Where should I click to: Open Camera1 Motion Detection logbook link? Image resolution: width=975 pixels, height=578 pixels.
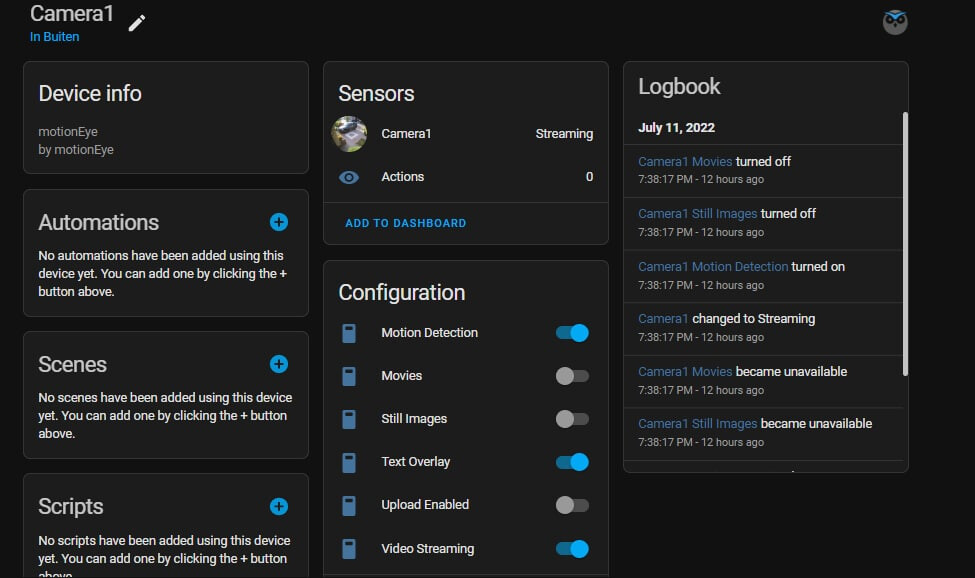click(x=713, y=267)
